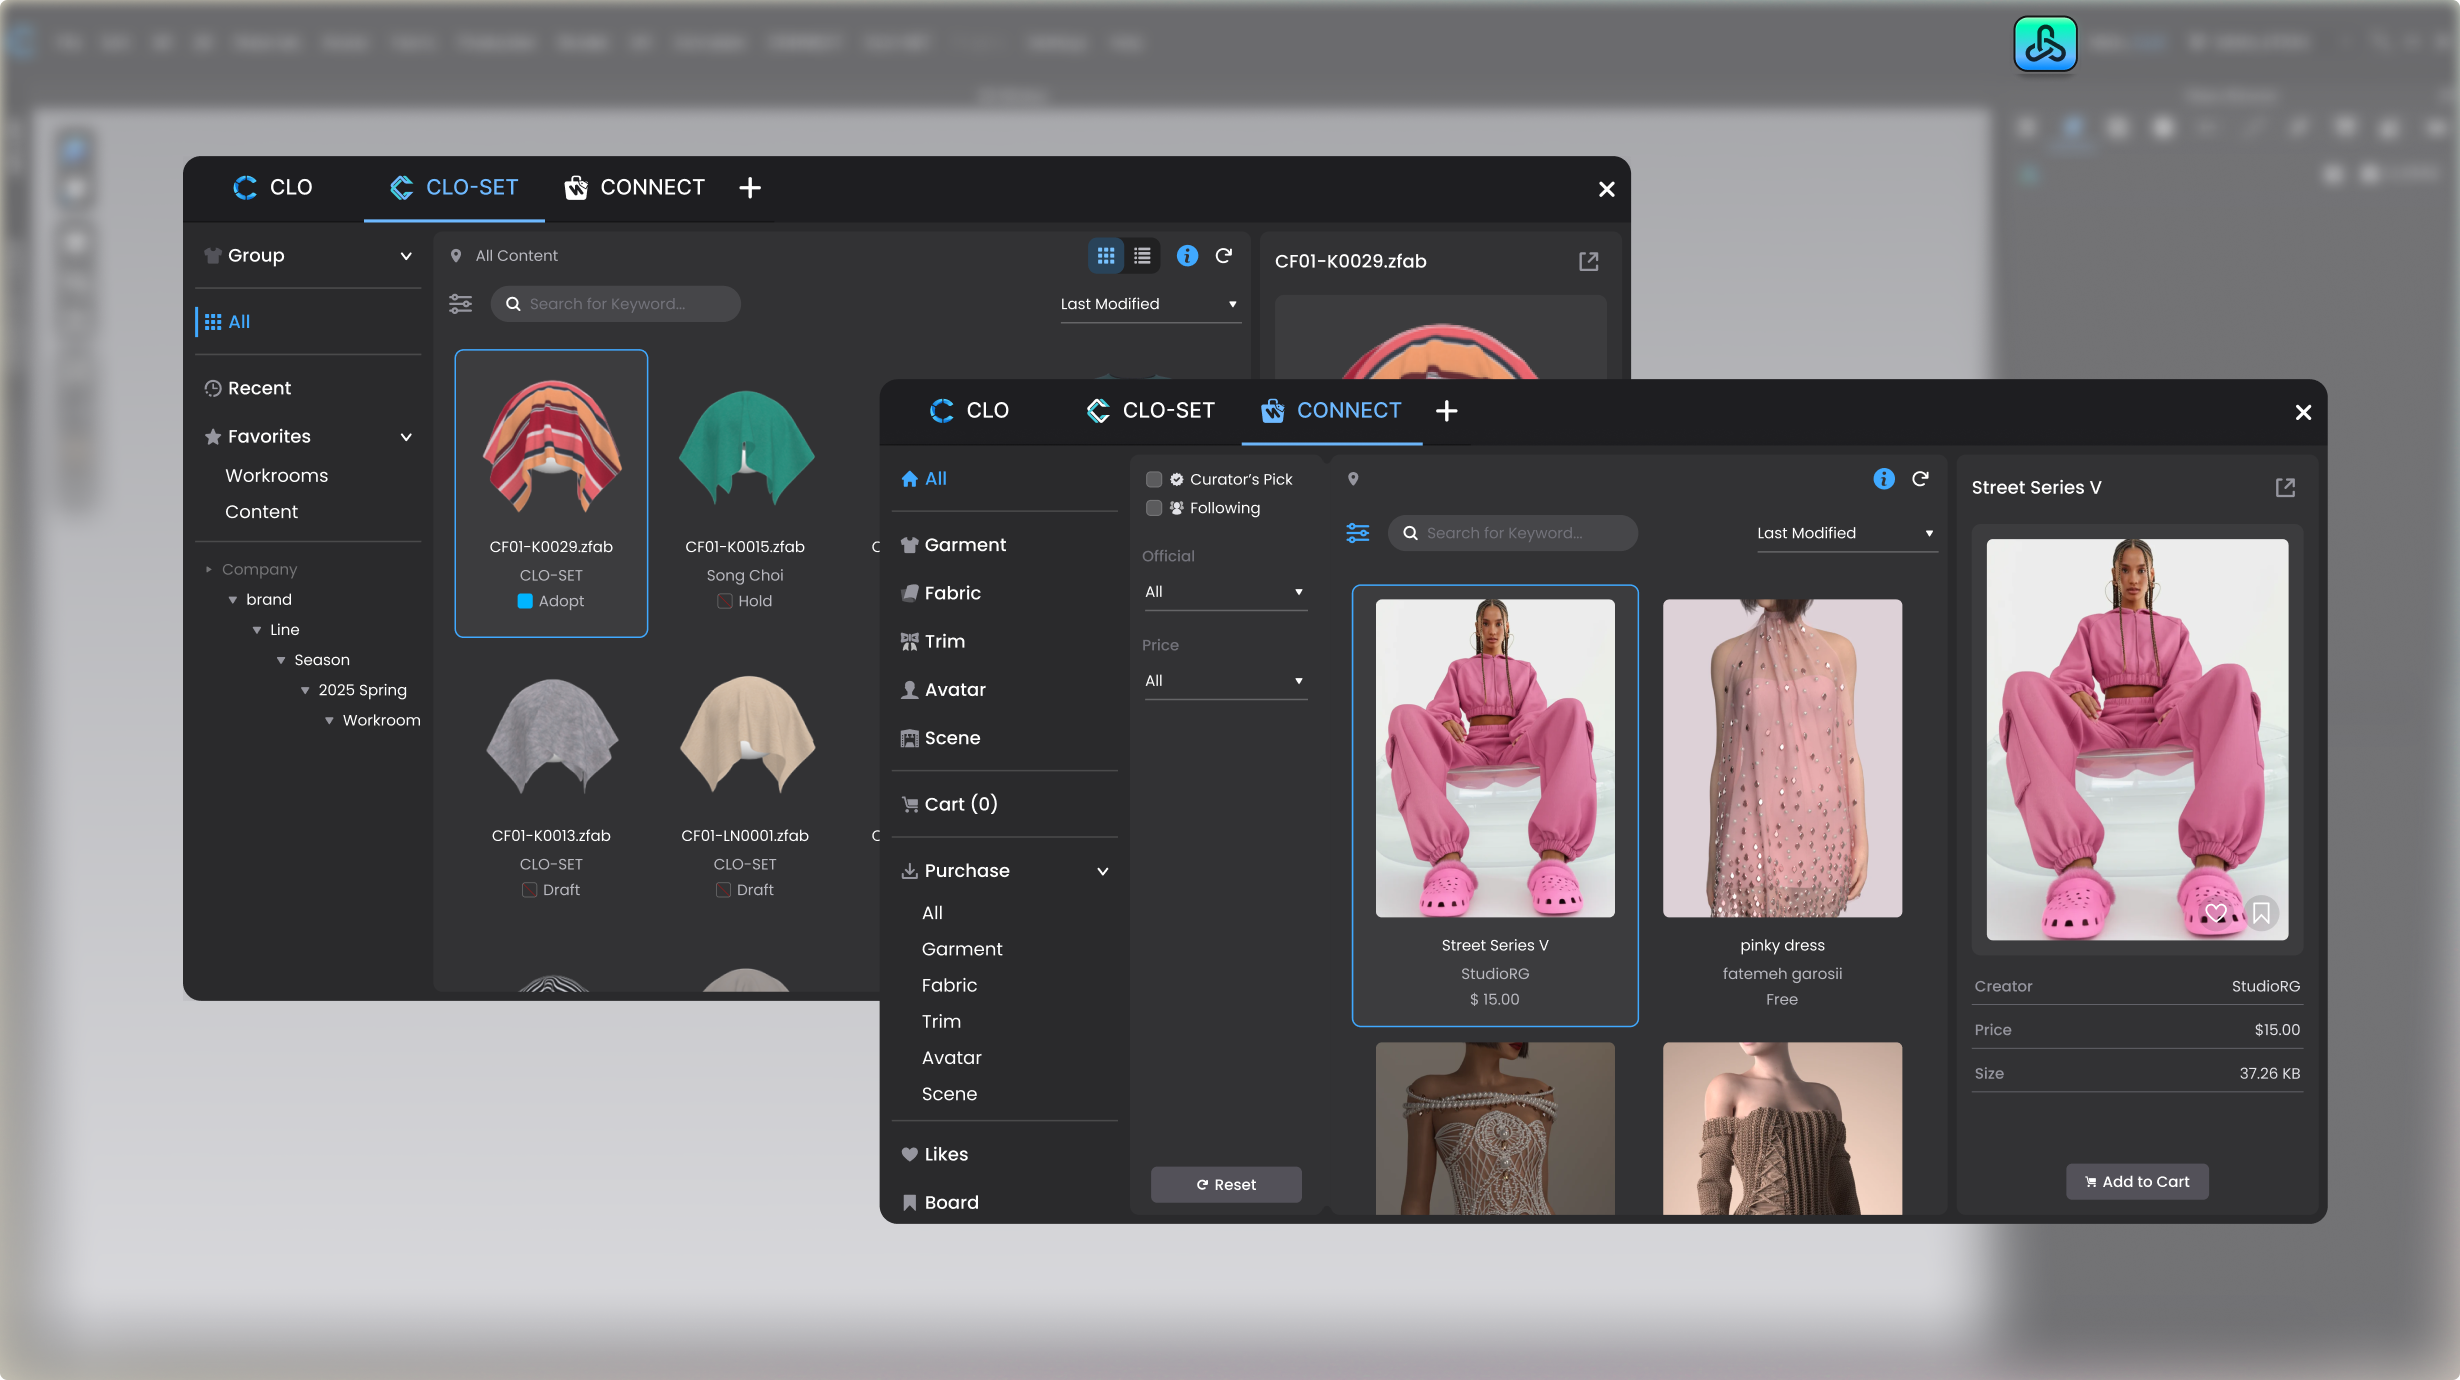Open info icon in CLO-SET window
2460x1380 pixels.
(1187, 256)
